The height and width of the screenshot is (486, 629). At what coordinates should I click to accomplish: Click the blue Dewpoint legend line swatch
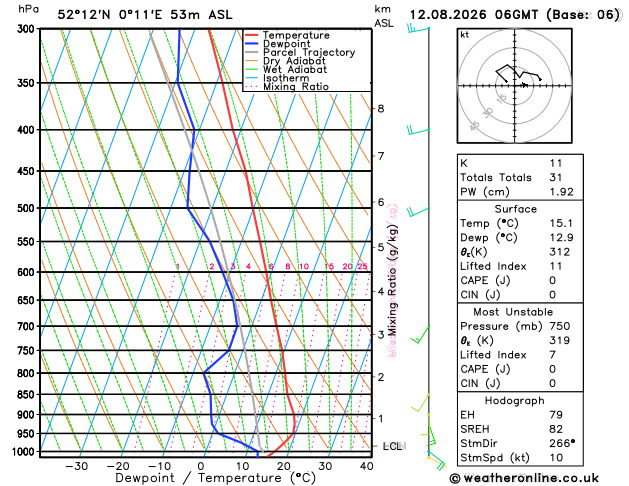pos(252,44)
